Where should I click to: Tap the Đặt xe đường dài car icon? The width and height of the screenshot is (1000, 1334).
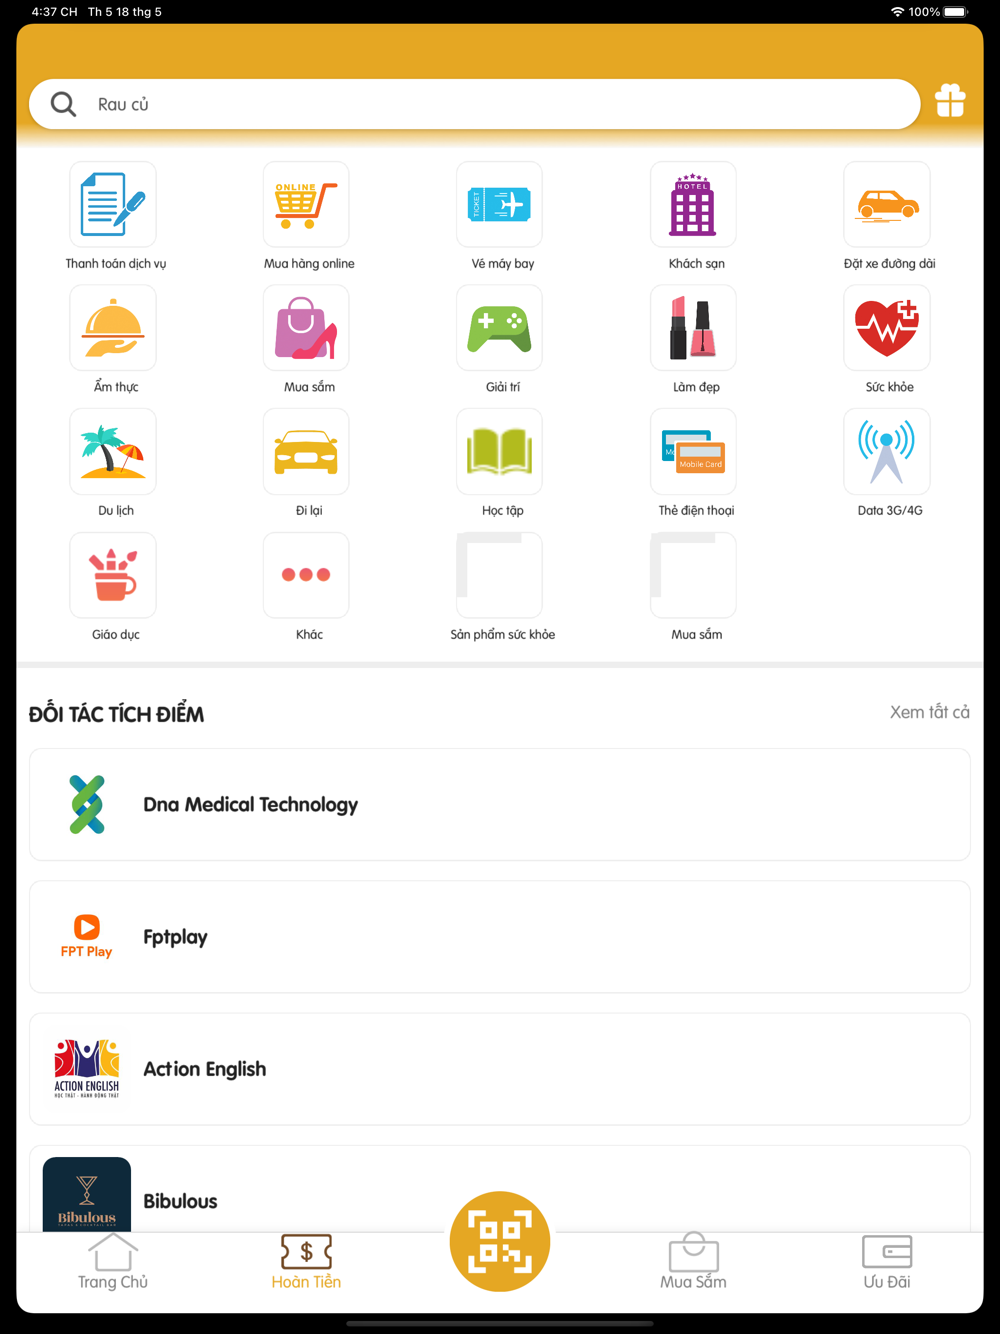pyautogui.click(x=887, y=204)
